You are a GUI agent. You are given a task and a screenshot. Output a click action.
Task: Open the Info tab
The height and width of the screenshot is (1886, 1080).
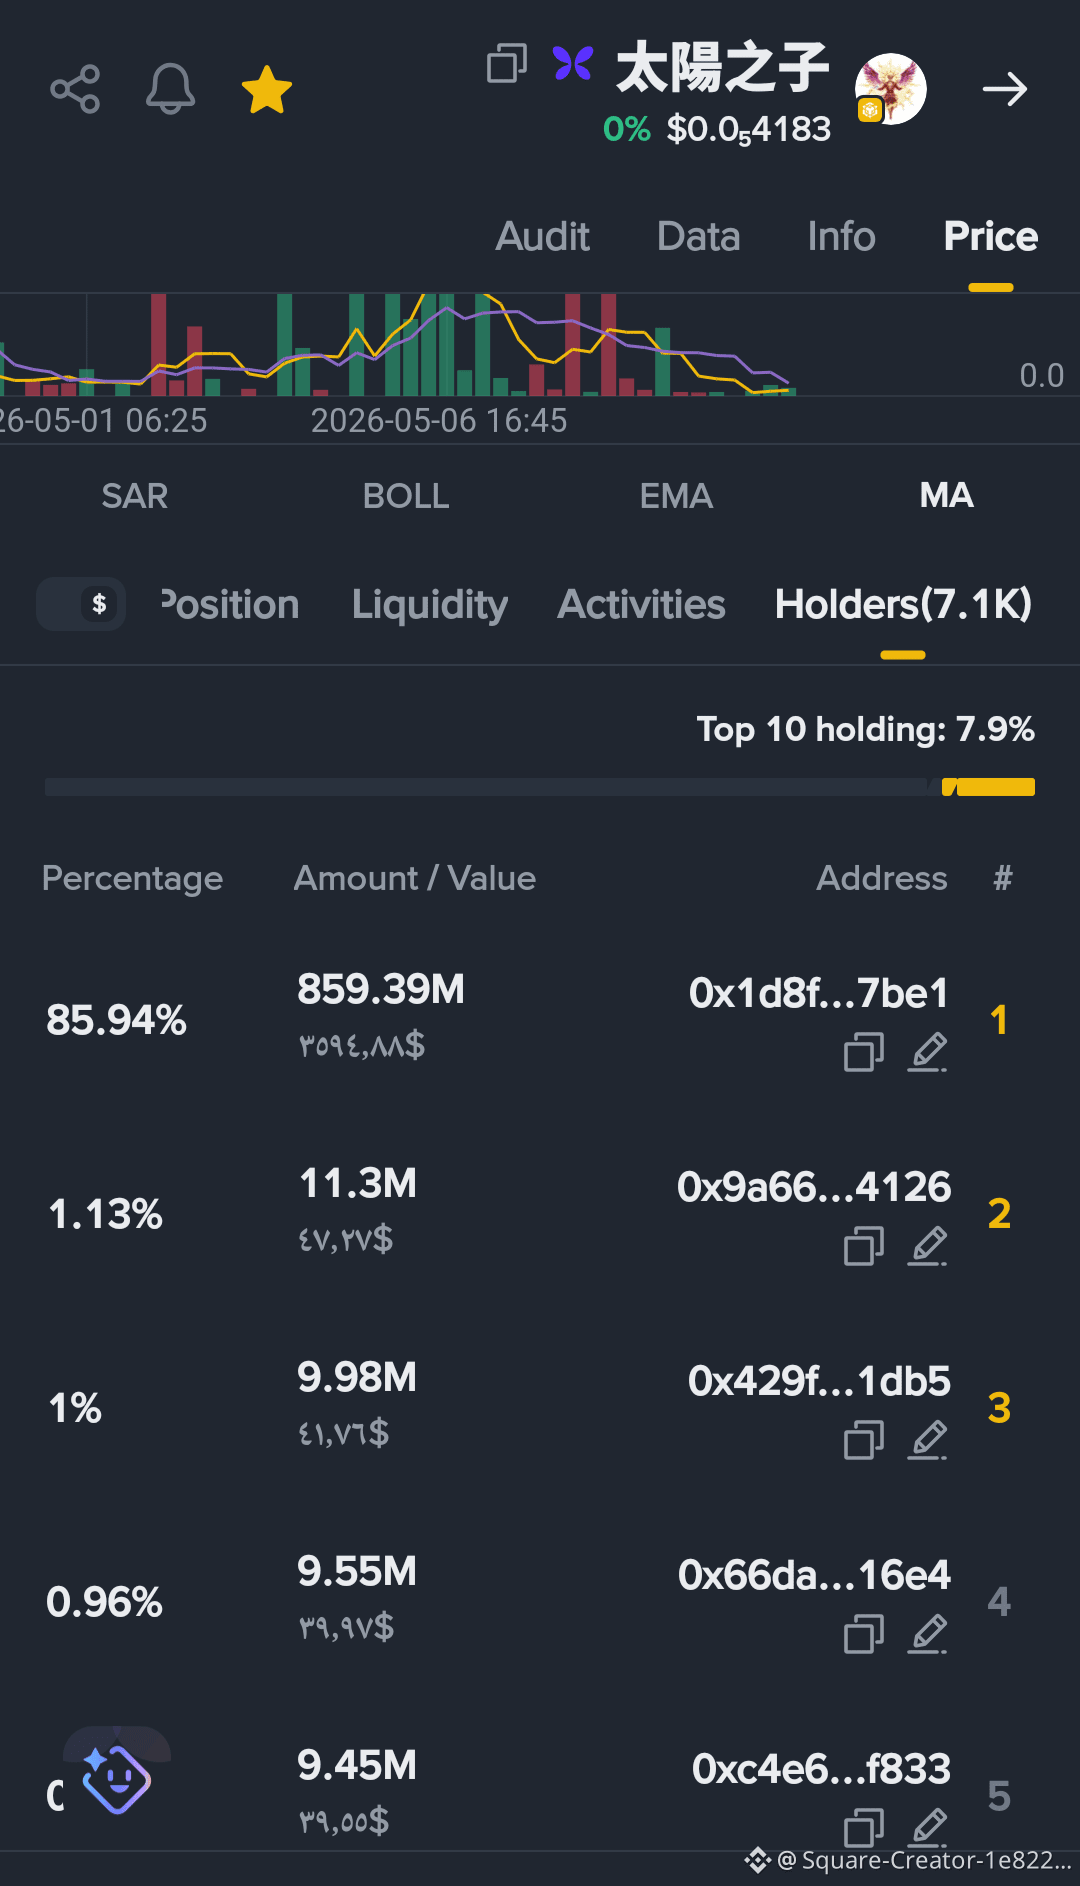click(x=841, y=237)
